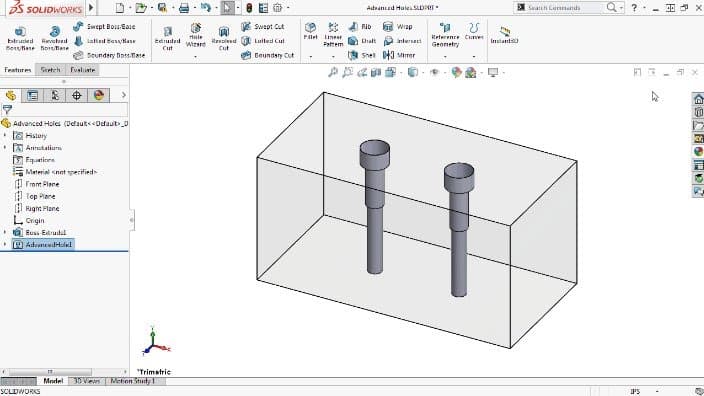The width and height of the screenshot is (704, 396).
Task: Expand the History tree node
Action: tap(5, 135)
